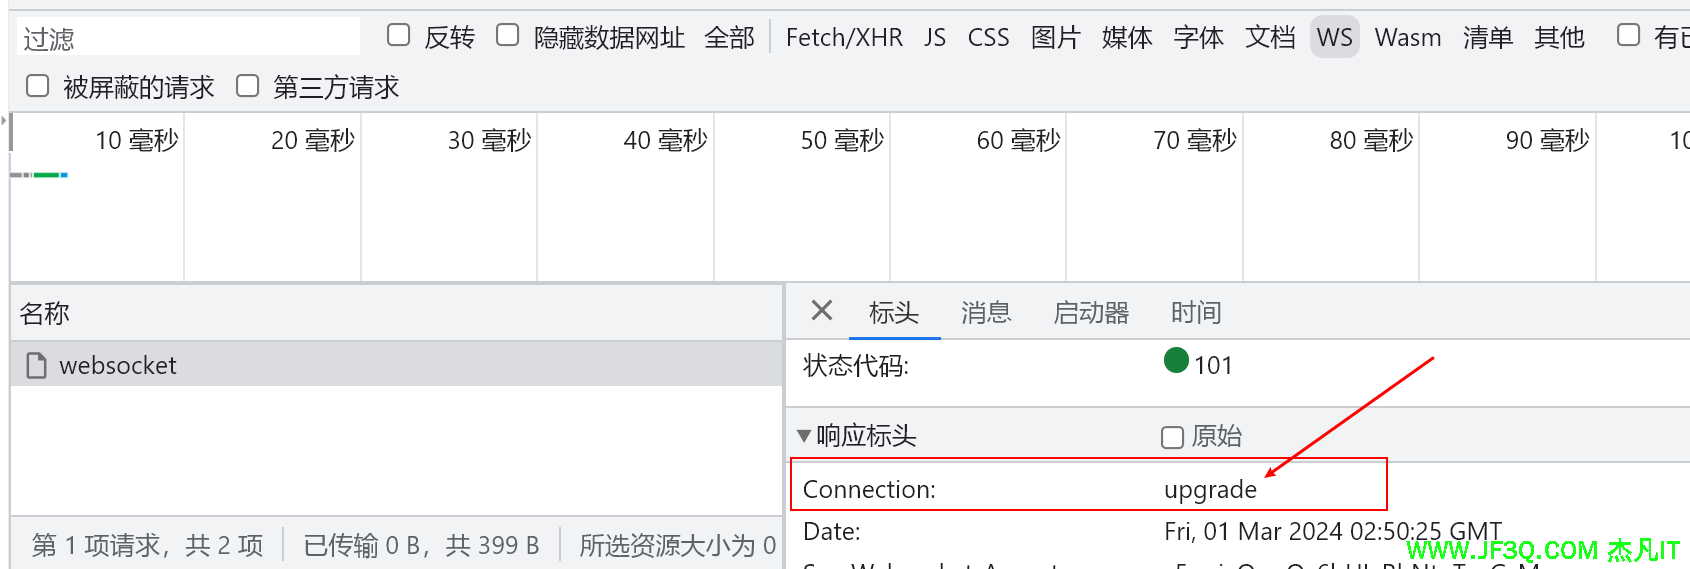1690x569 pixels.
Task: Open the 启动器 tab
Action: [1091, 313]
